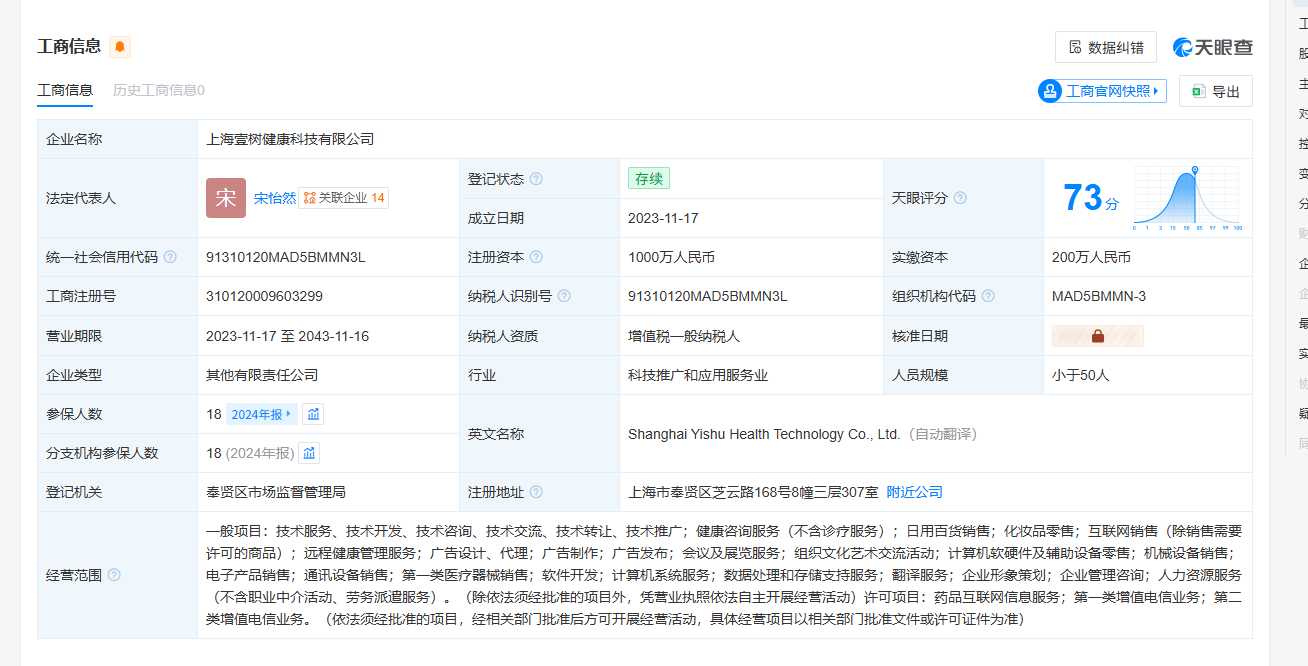Open the 关联企业 14 tag
The height and width of the screenshot is (666, 1308).
[x=344, y=198]
